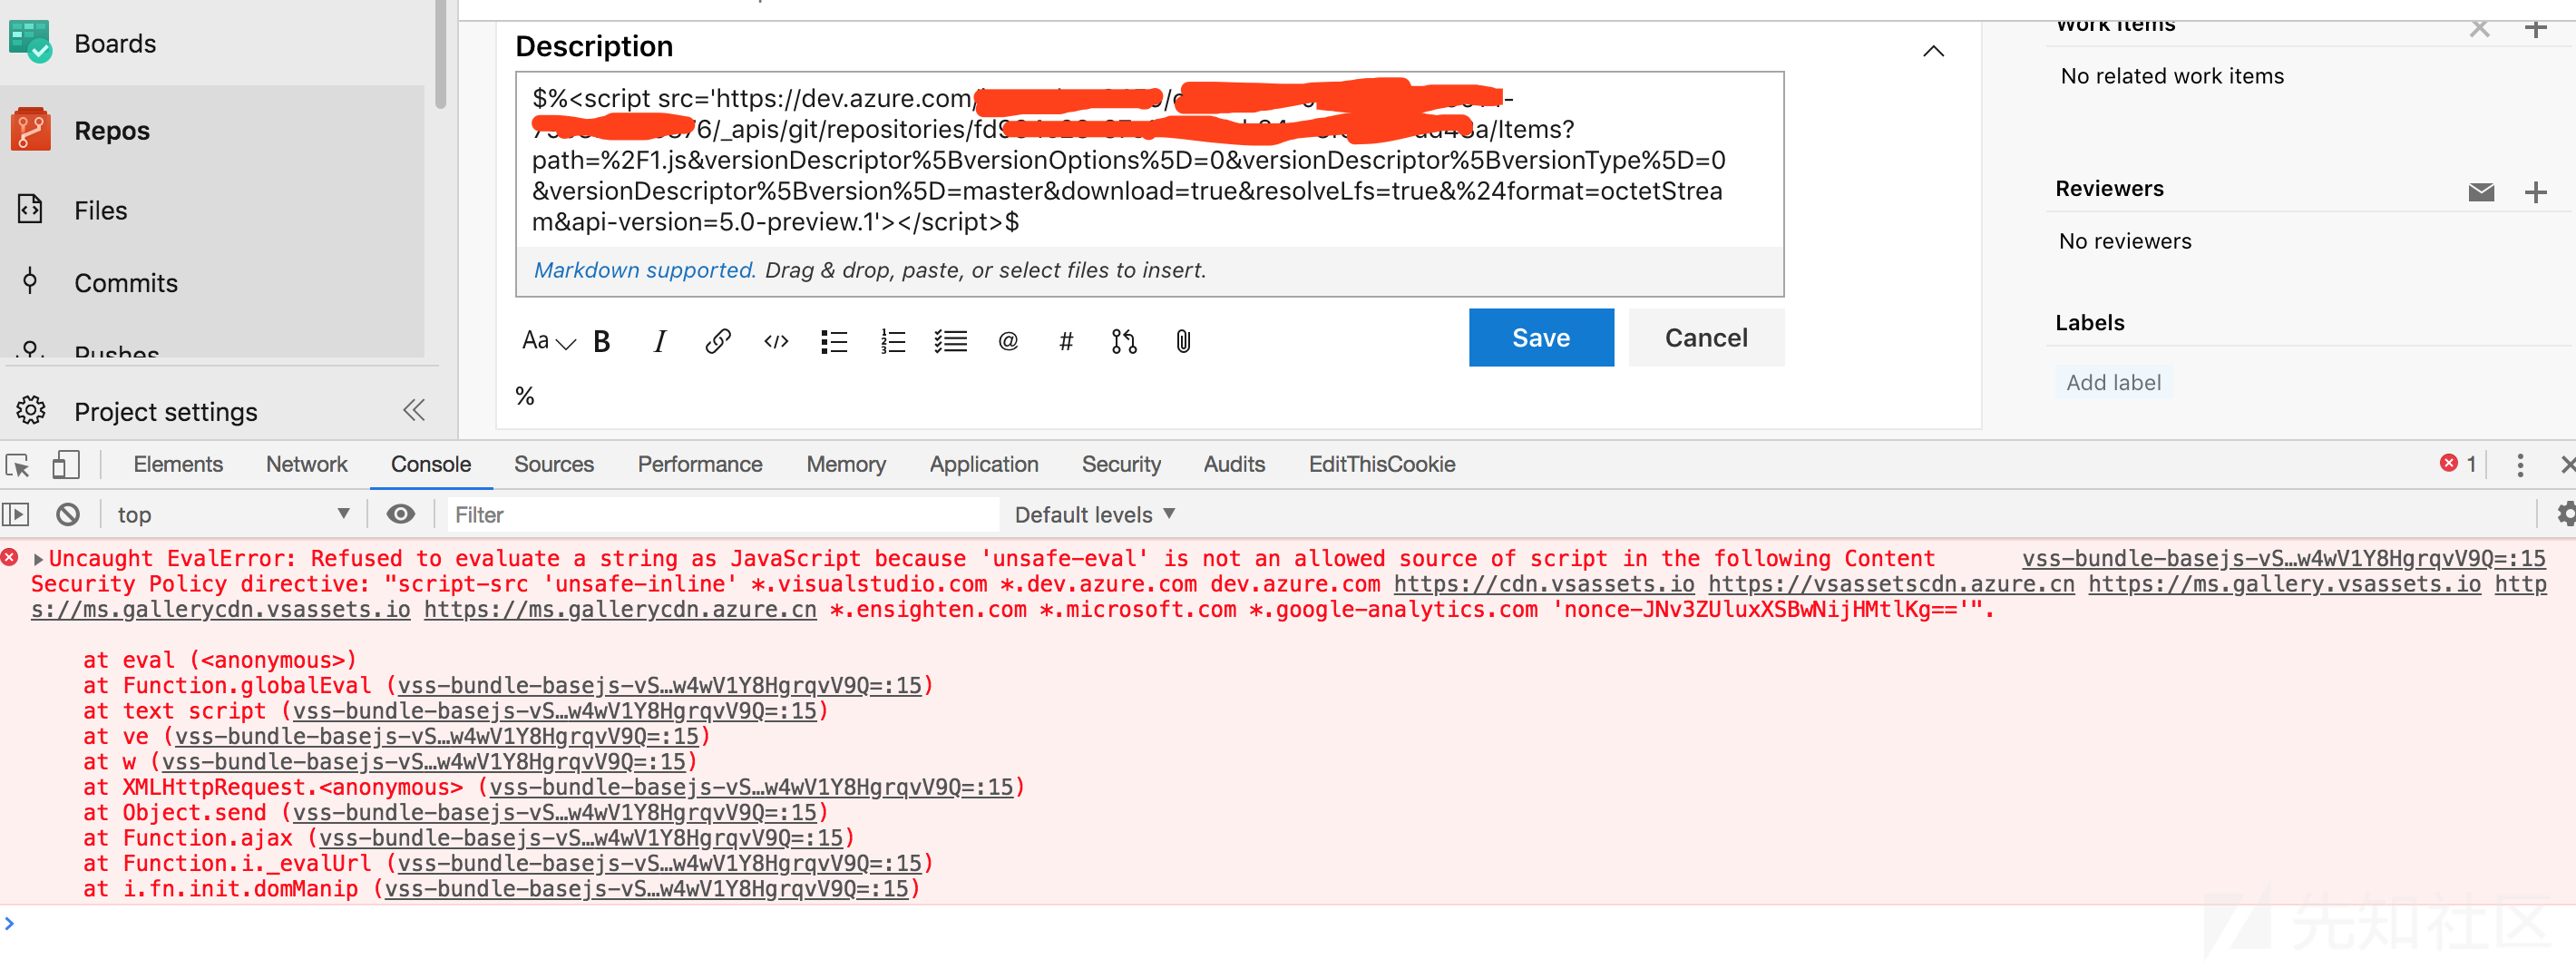Open Boards in the sidebar
Screen dimensions: 2576x969
(115, 43)
